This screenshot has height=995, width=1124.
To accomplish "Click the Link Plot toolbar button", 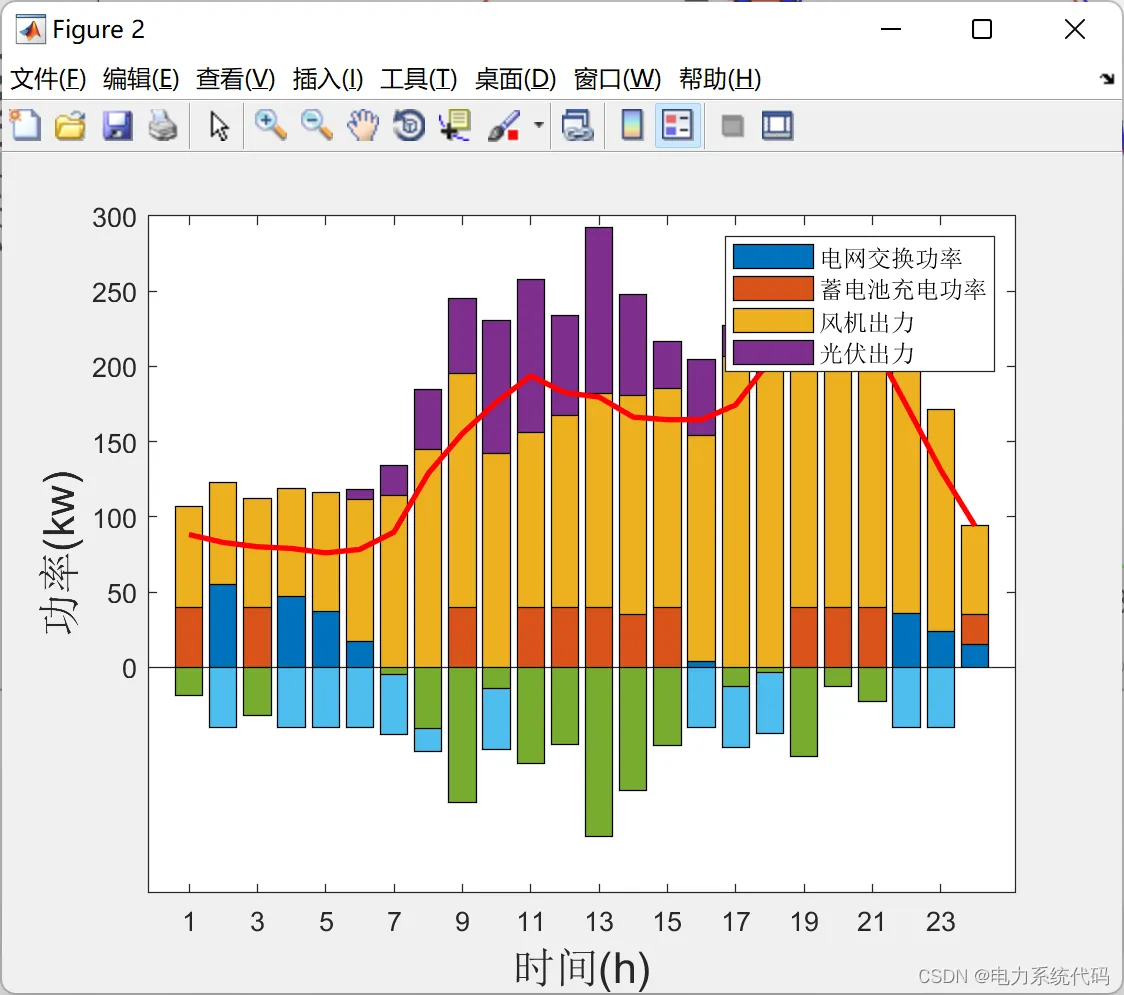I will [x=578, y=125].
